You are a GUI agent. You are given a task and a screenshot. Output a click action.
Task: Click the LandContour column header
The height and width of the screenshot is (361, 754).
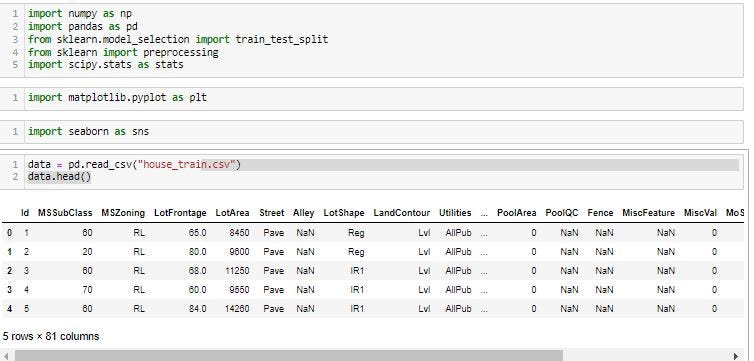pos(402,213)
